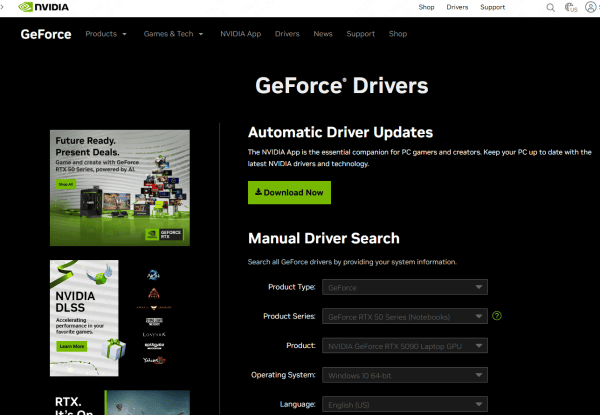Click the GeForce brand logo text

46,34
